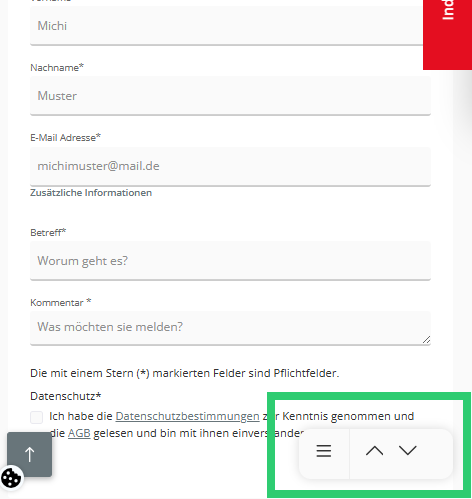Viewport: 472px width, 499px height.
Task: Click the Betreff field 'Worum geht es?'
Action: (230, 261)
